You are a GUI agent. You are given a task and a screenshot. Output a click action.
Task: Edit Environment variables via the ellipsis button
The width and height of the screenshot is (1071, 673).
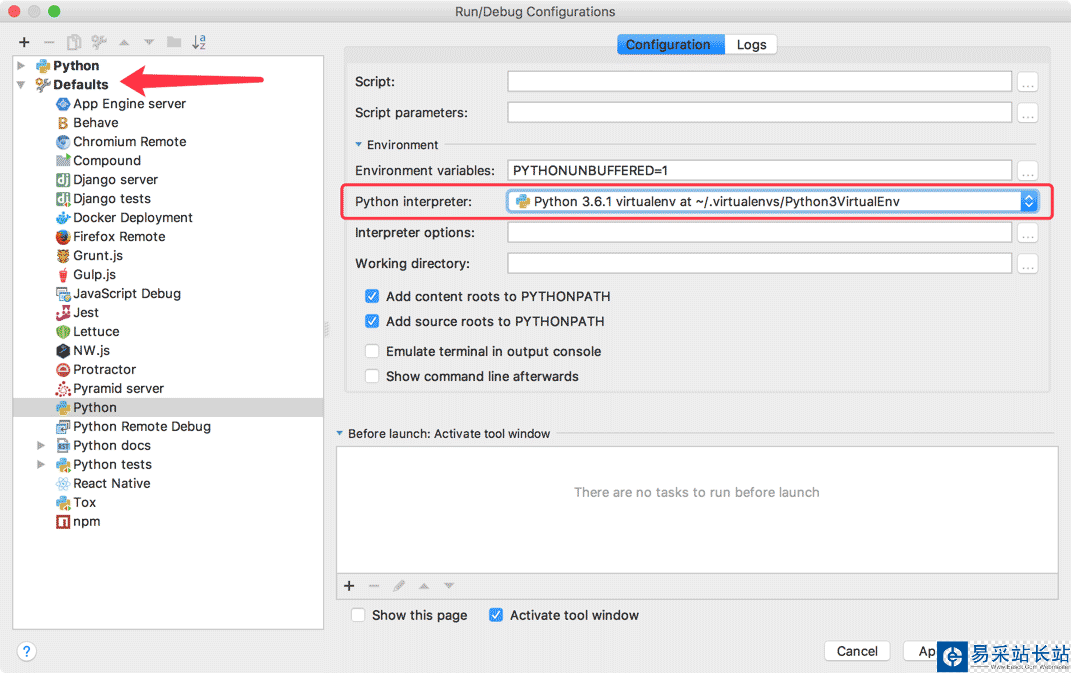coord(1027,171)
